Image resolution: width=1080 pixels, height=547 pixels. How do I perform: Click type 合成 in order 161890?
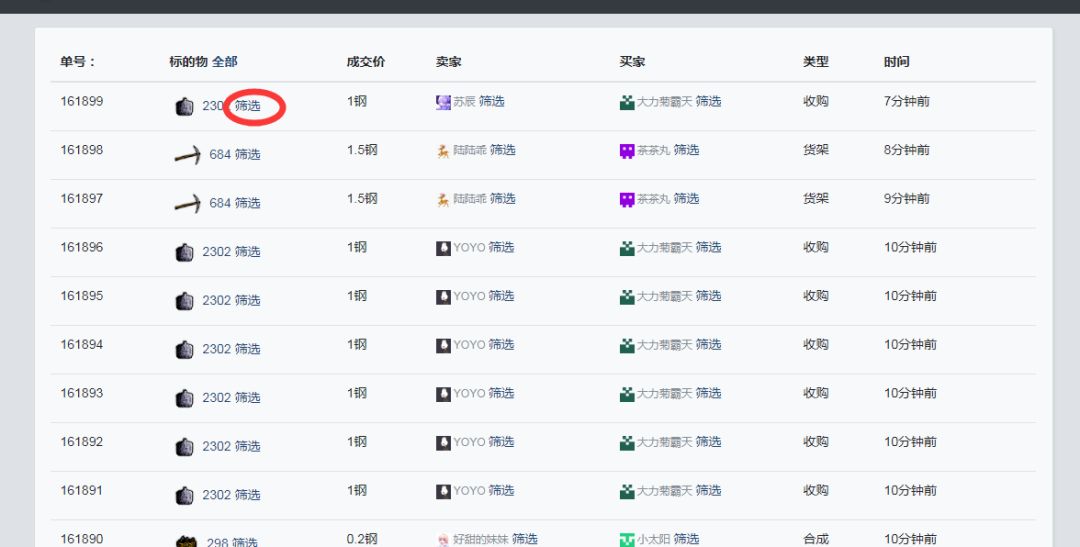pyautogui.click(x=816, y=539)
